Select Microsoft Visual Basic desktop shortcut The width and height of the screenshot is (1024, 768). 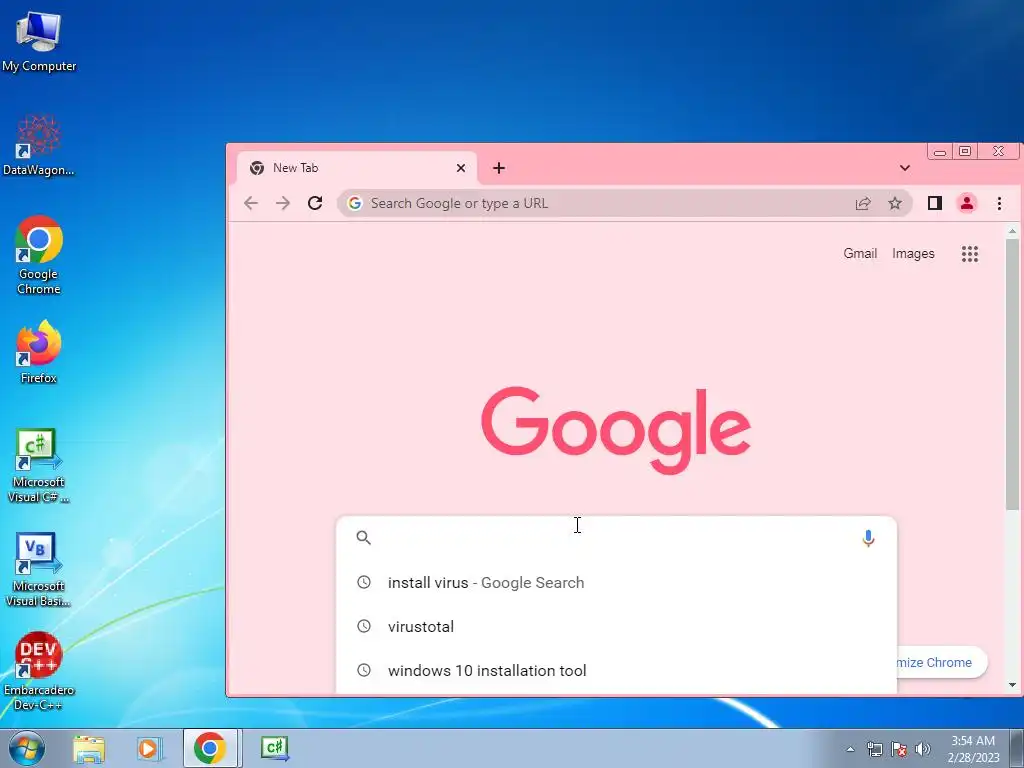pos(39,569)
